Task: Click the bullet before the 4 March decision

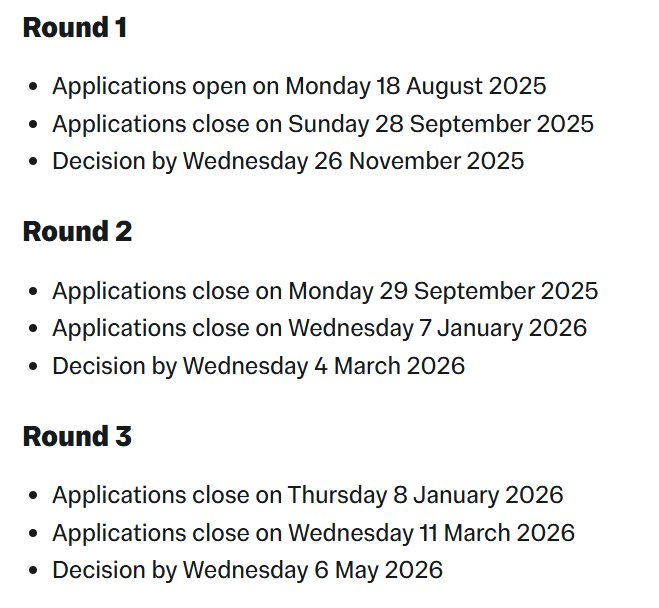Action: pyautogui.click(x=33, y=366)
